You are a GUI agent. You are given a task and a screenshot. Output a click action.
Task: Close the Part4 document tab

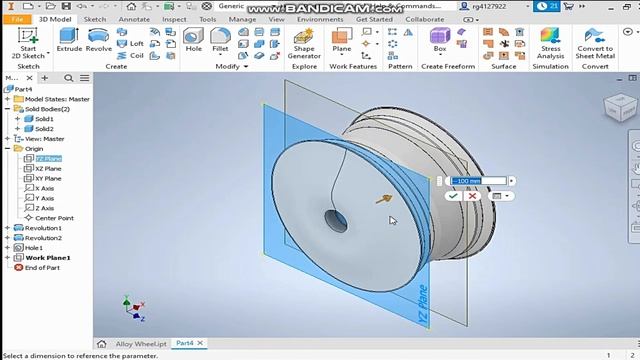pyautogui.click(x=200, y=343)
